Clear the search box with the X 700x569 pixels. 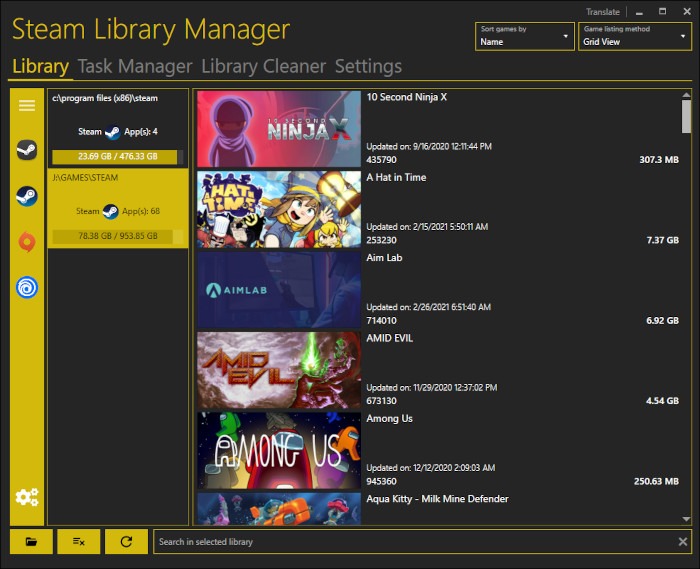pos(683,542)
